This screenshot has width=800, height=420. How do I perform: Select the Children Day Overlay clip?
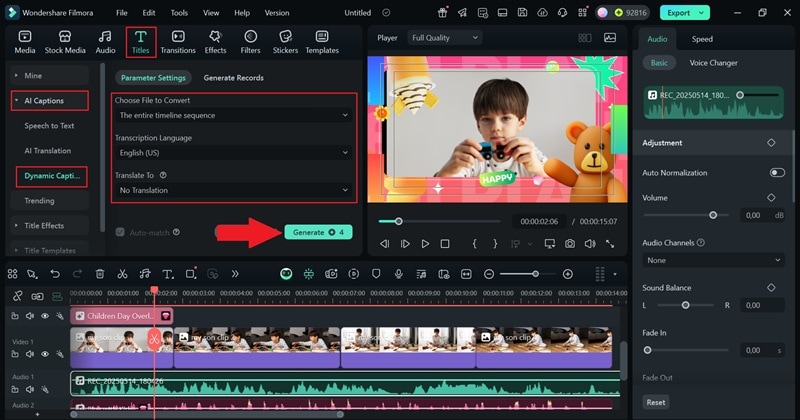click(121, 316)
